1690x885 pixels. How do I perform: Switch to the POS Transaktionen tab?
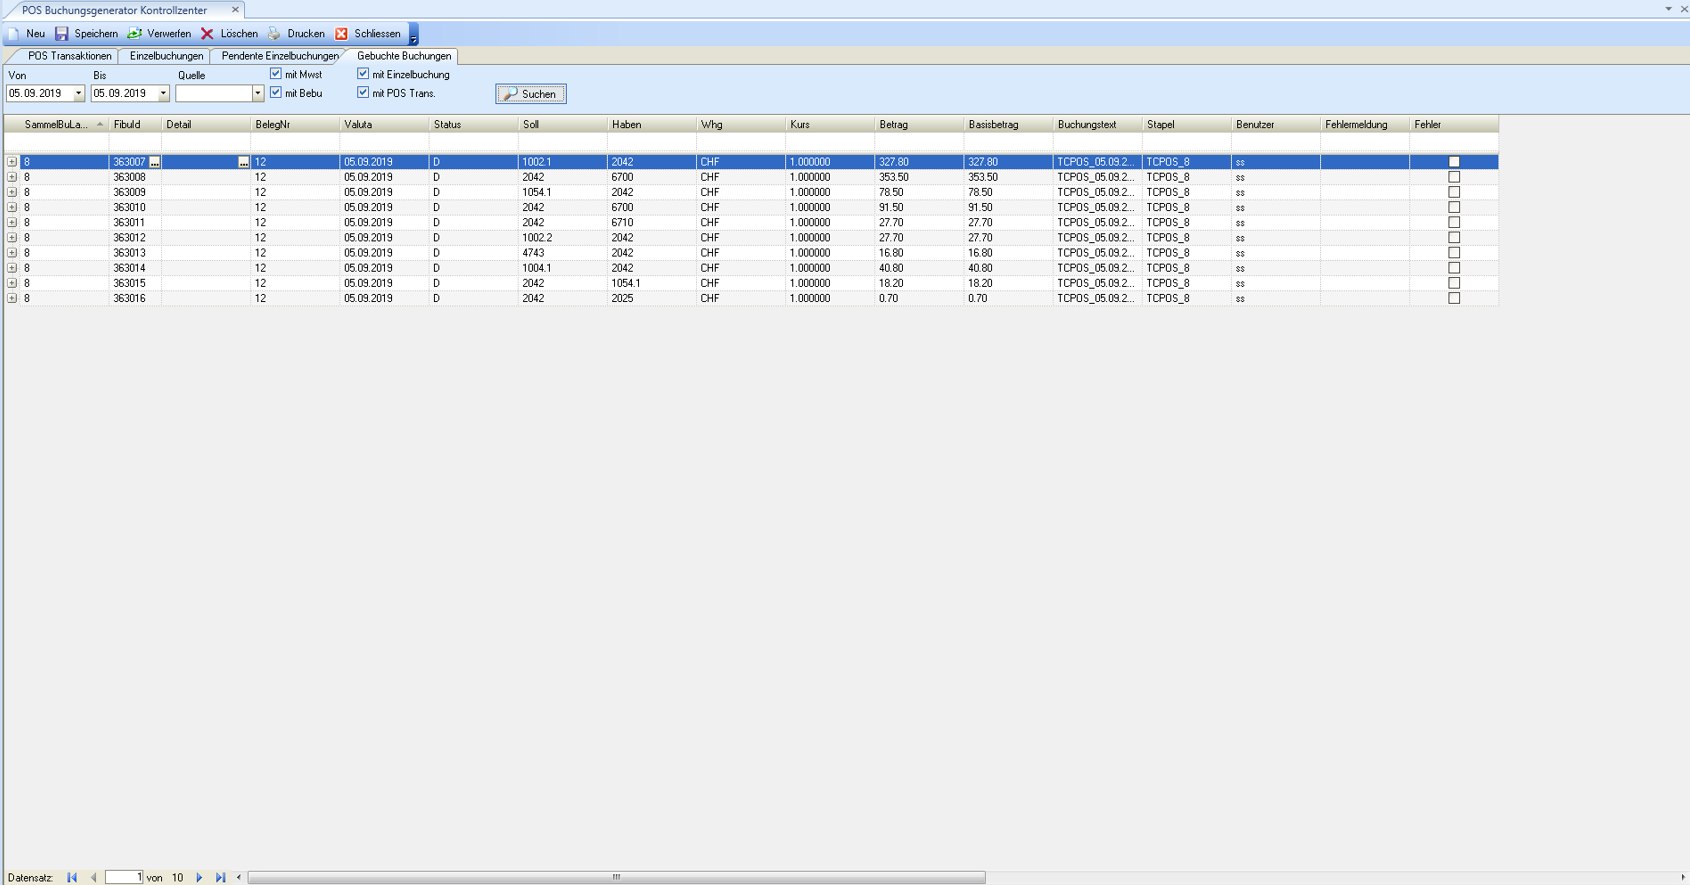(69, 56)
